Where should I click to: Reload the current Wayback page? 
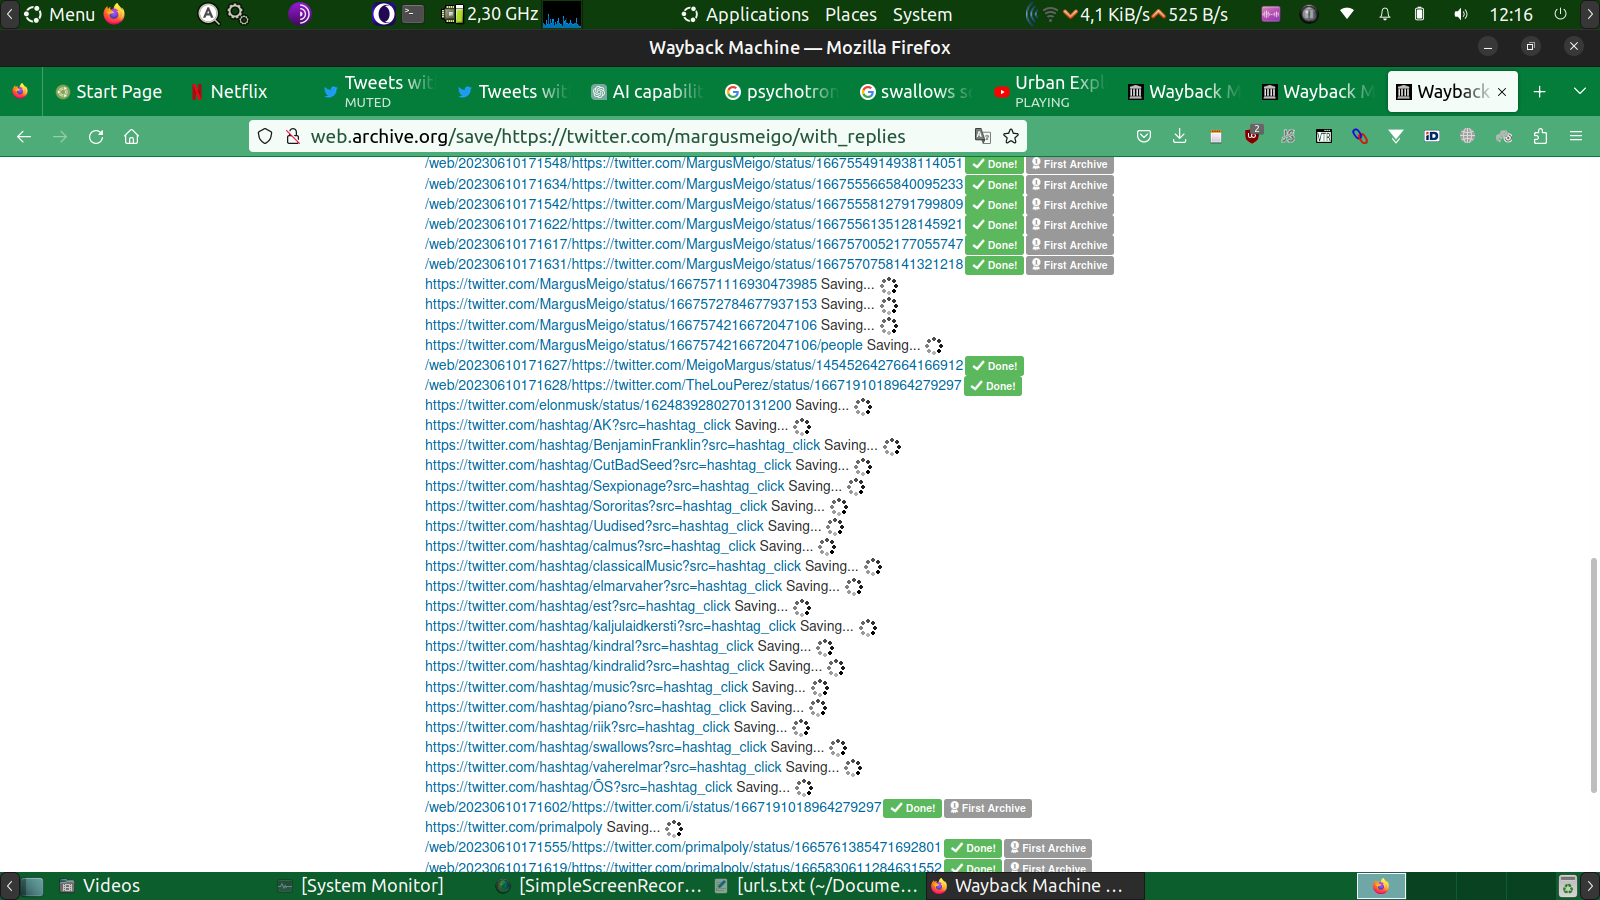point(96,137)
